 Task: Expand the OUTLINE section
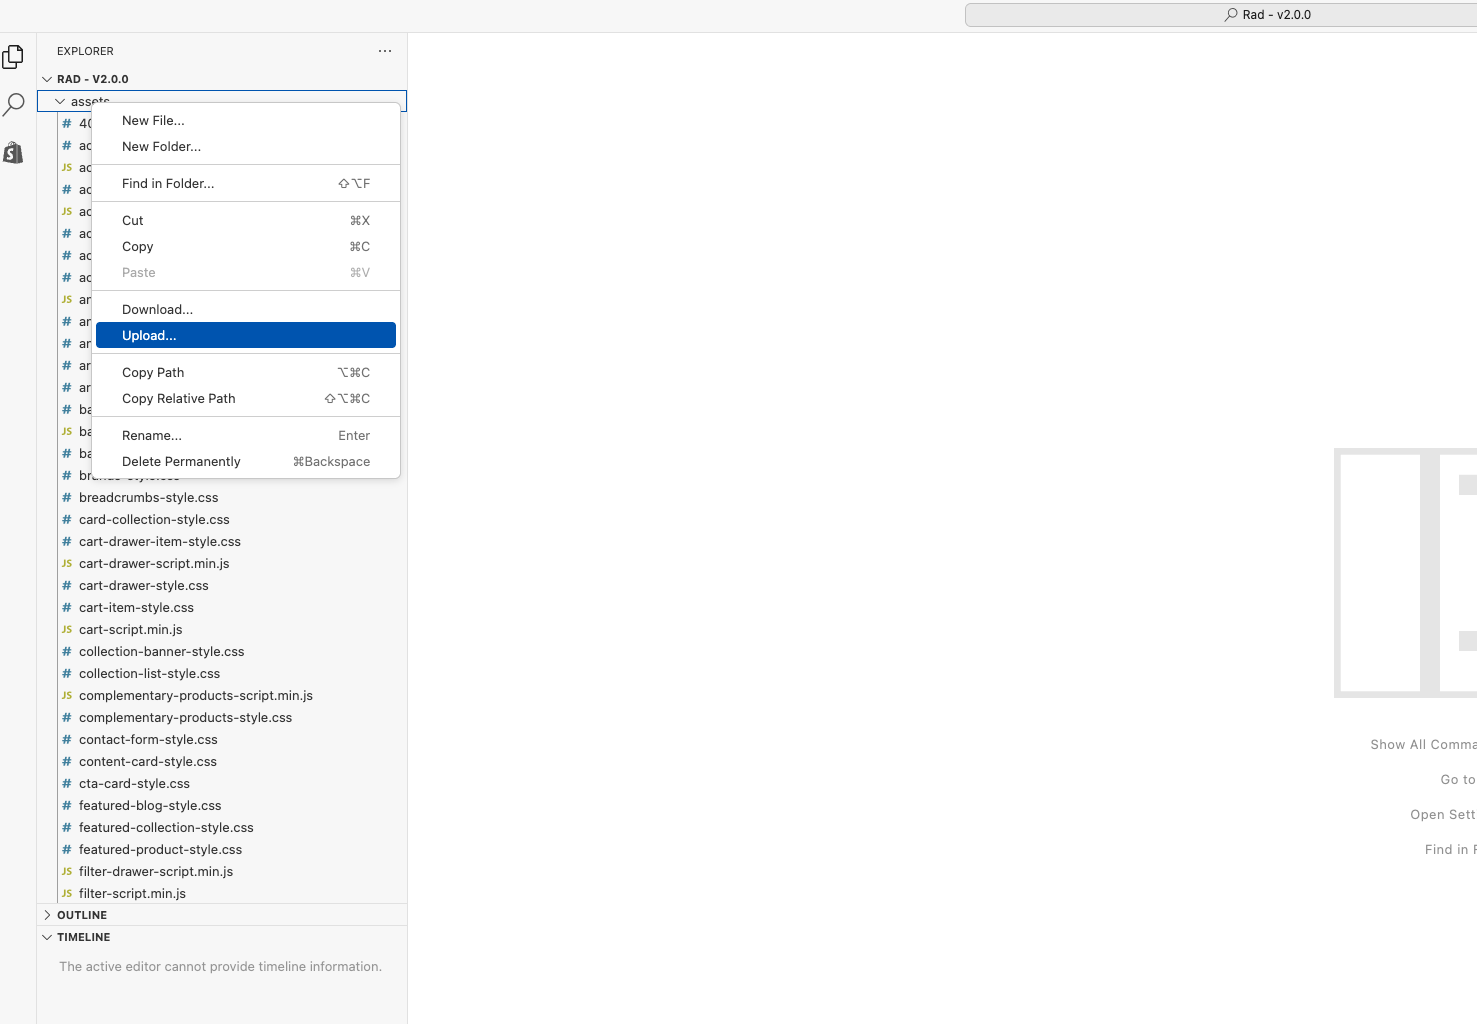[47, 915]
